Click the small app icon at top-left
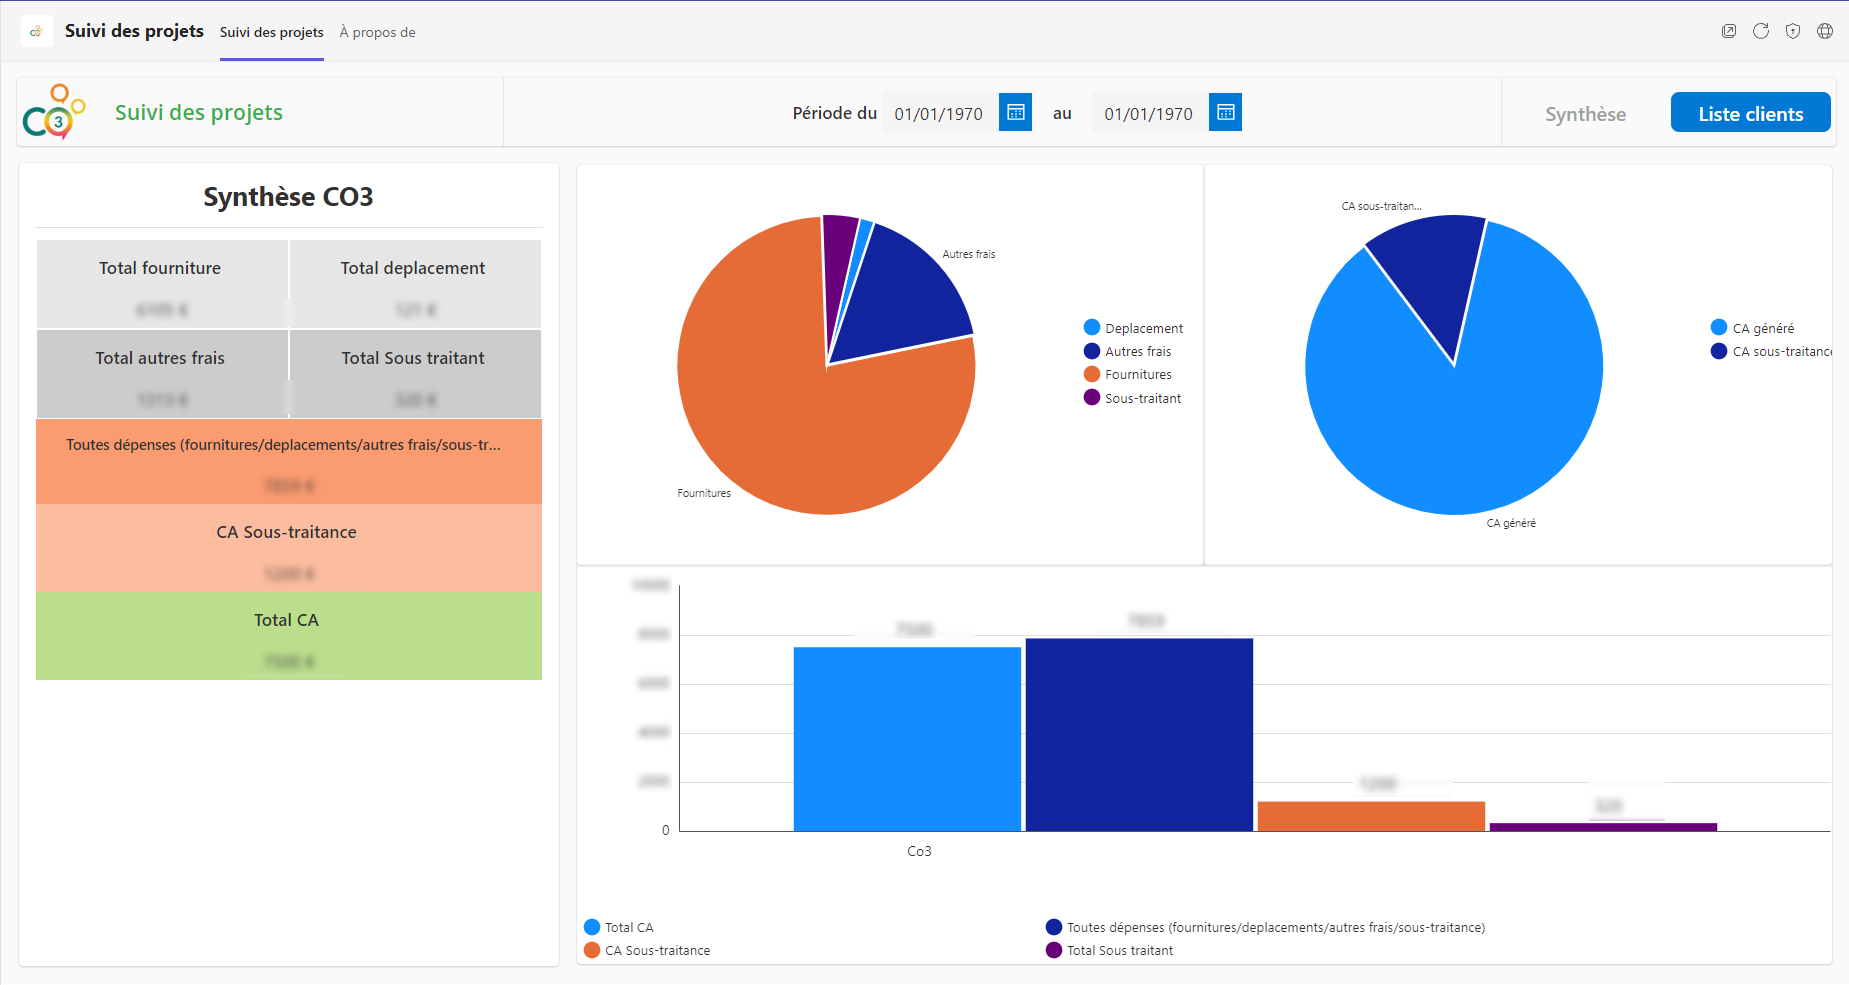1849x985 pixels. pyautogui.click(x=36, y=31)
